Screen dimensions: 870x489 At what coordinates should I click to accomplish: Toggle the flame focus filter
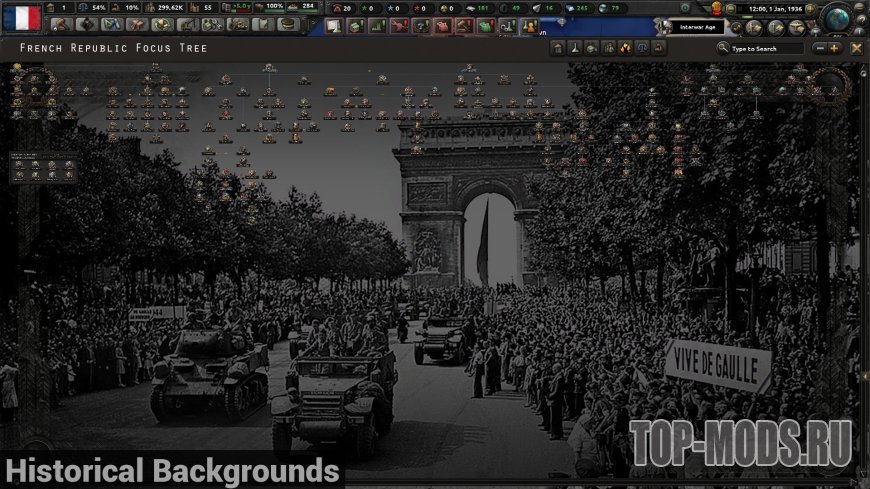[x=626, y=48]
